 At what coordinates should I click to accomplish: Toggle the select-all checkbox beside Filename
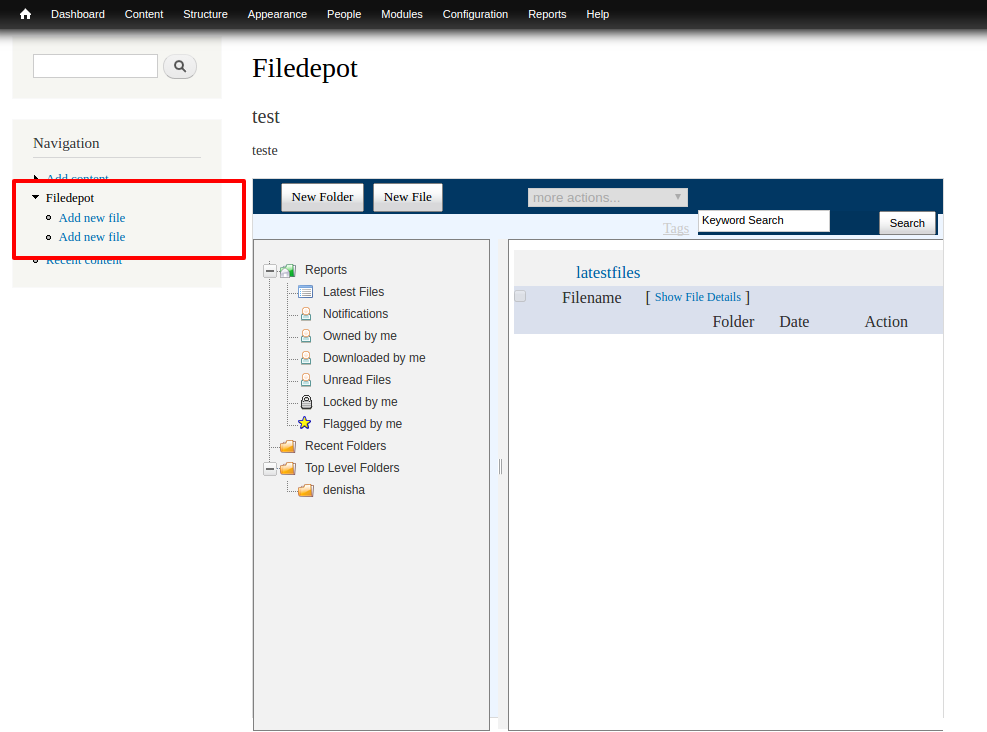coord(520,295)
